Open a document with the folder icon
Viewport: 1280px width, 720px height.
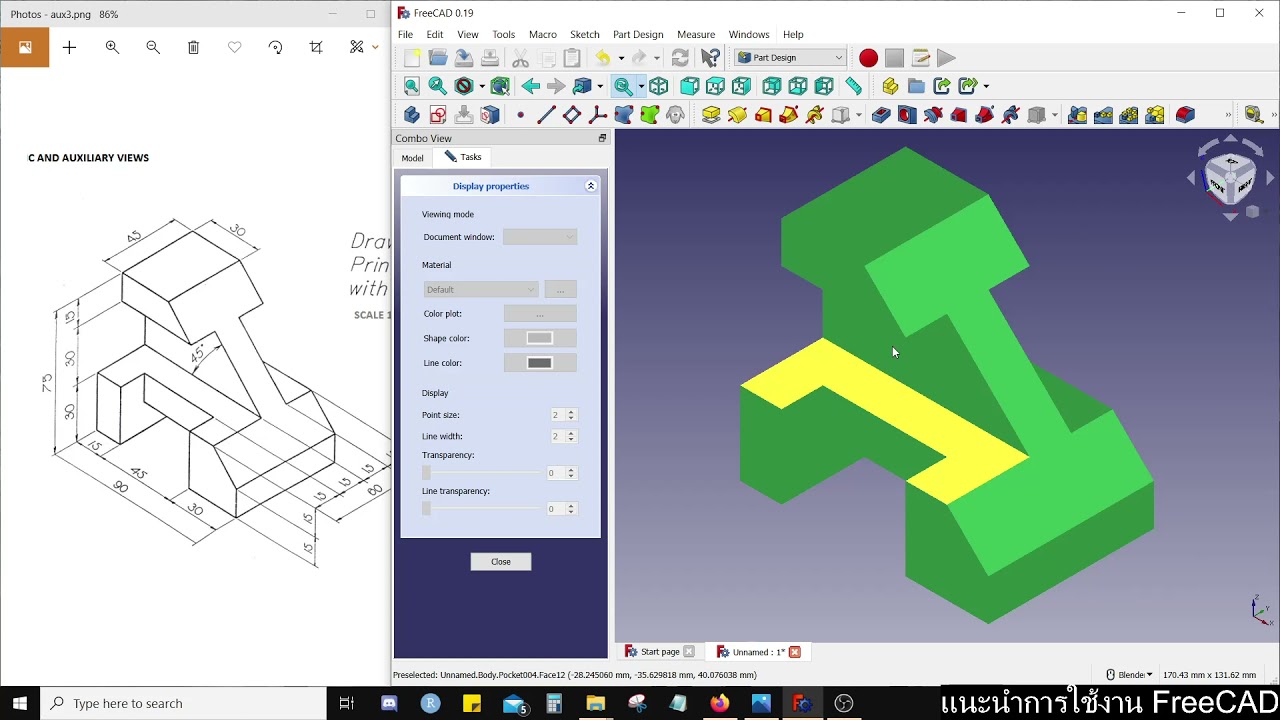click(x=438, y=58)
